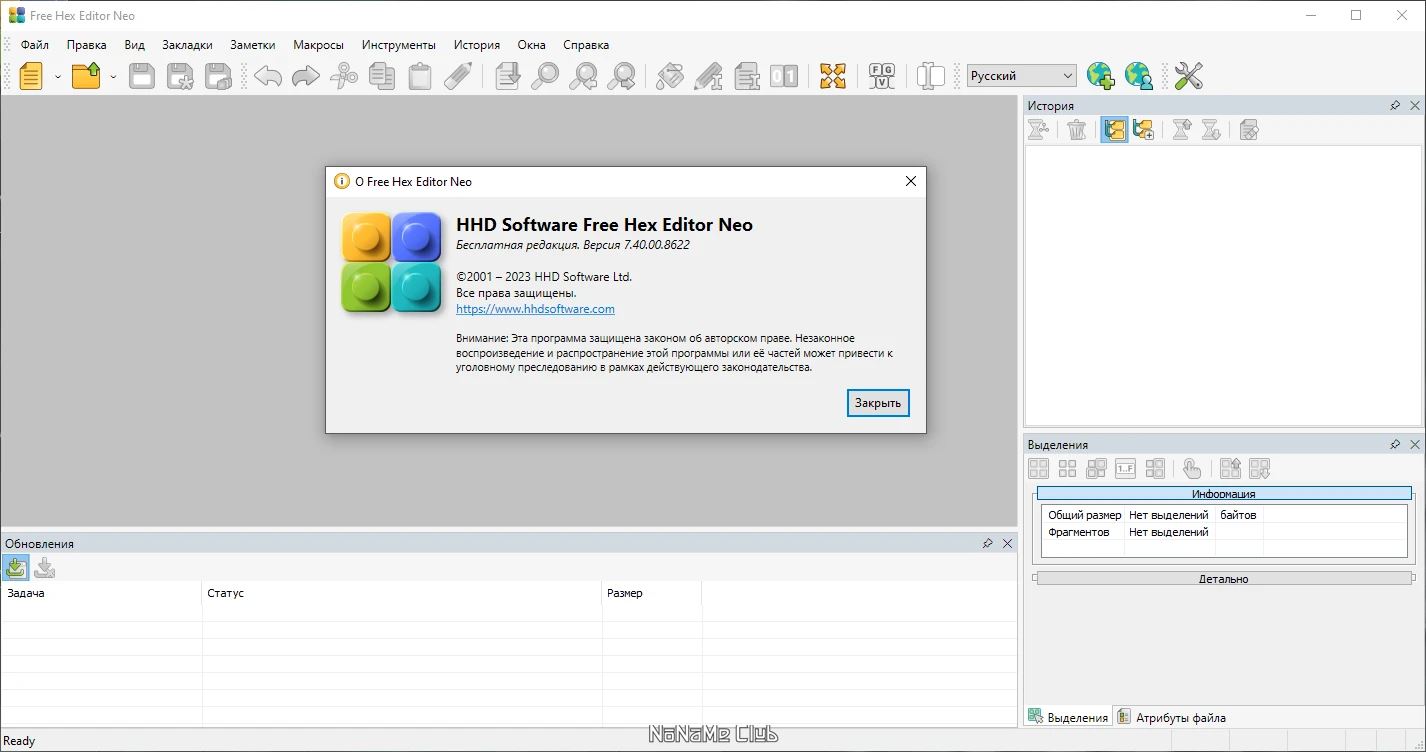The height and width of the screenshot is (752, 1426).
Task: Click the Cut scissors icon
Action: click(343, 76)
